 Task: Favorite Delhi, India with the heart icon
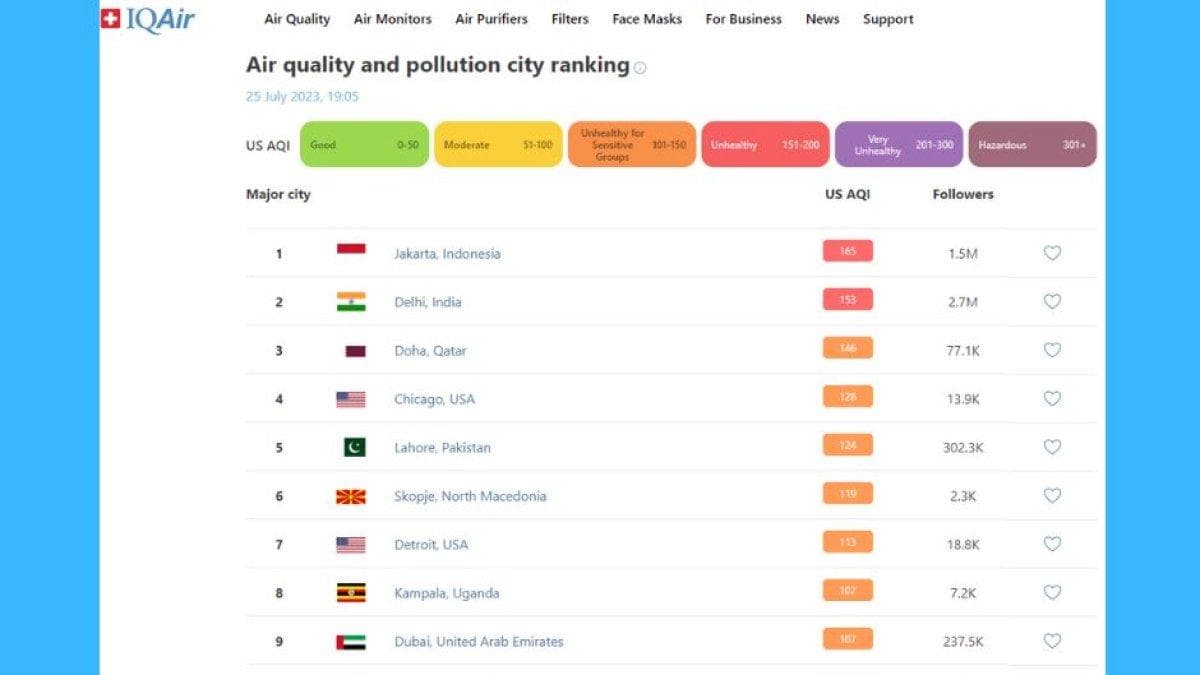tap(1052, 301)
